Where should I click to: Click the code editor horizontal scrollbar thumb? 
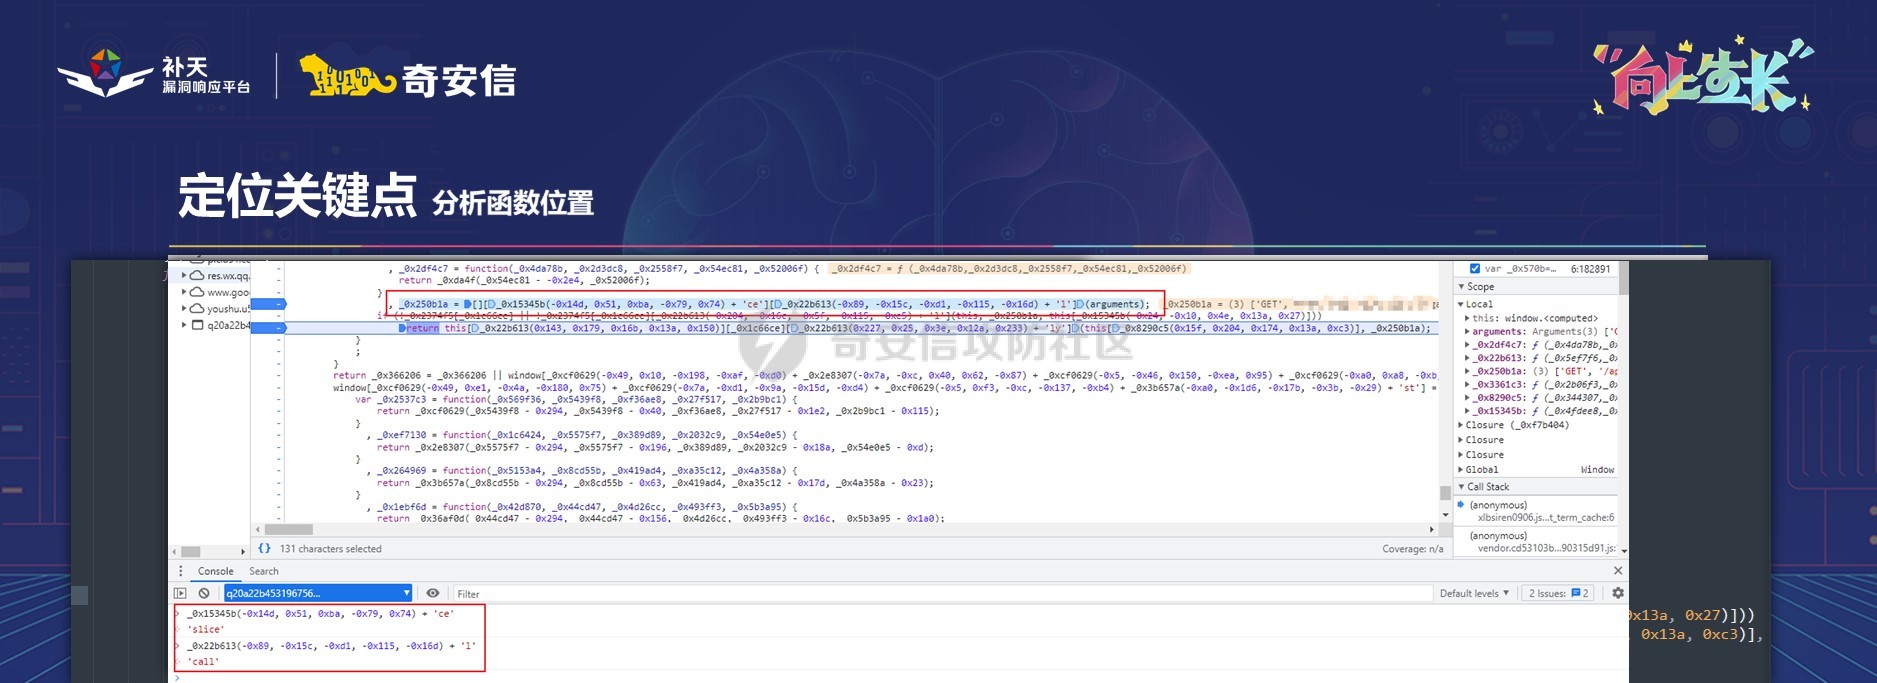[289, 530]
